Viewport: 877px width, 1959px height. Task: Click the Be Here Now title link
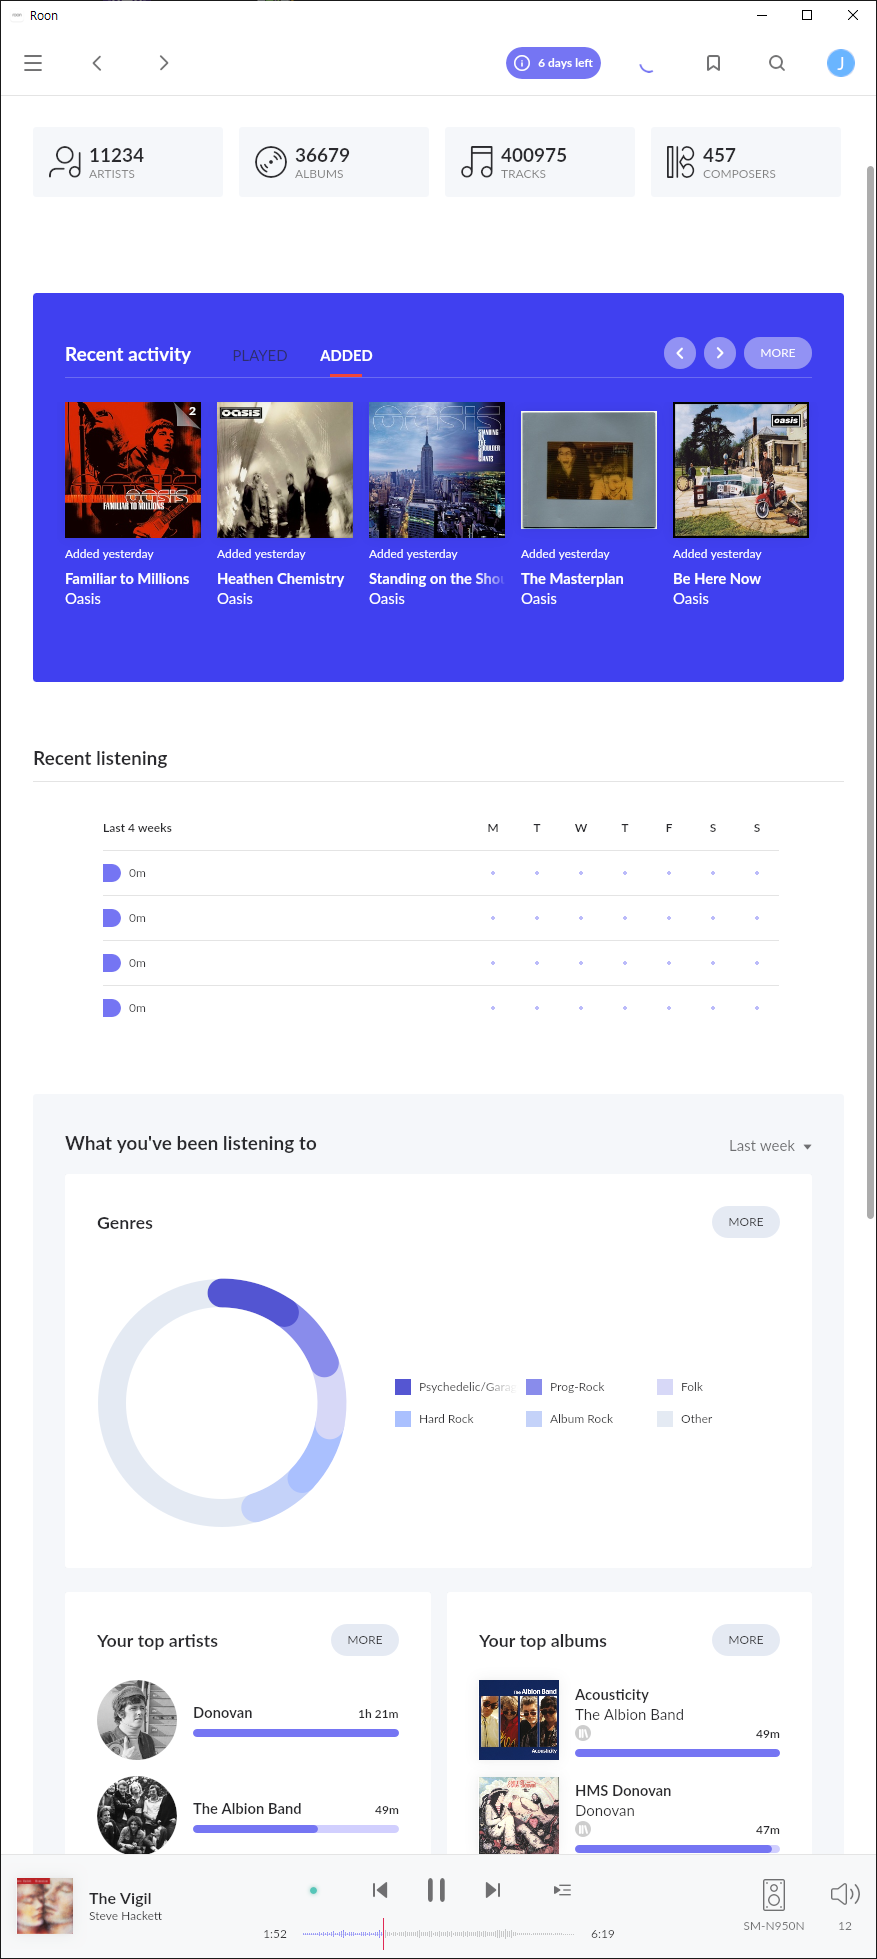[x=717, y=579]
